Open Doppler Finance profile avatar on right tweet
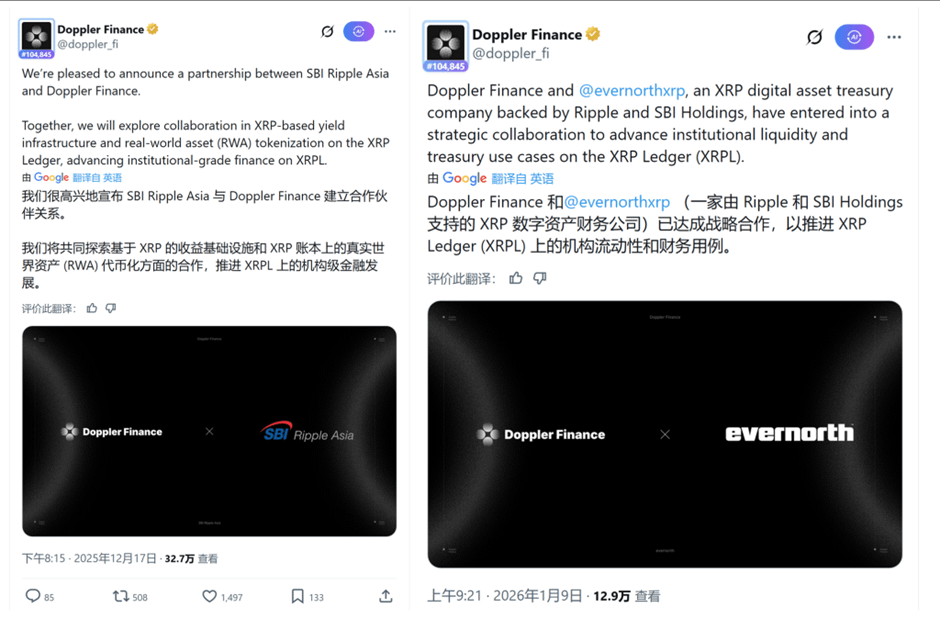Viewport: 940px width, 619px height. pyautogui.click(x=446, y=46)
